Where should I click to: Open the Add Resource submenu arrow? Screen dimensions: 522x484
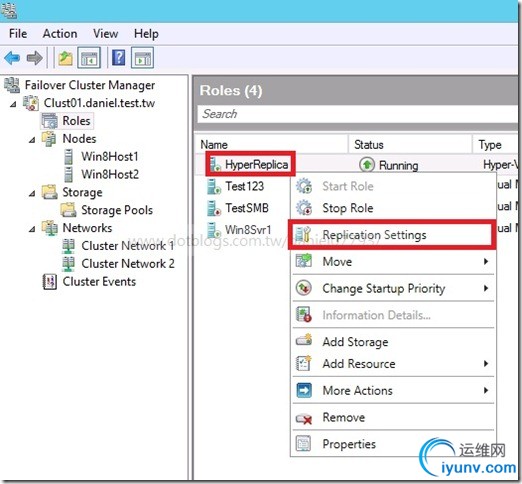(x=486, y=364)
